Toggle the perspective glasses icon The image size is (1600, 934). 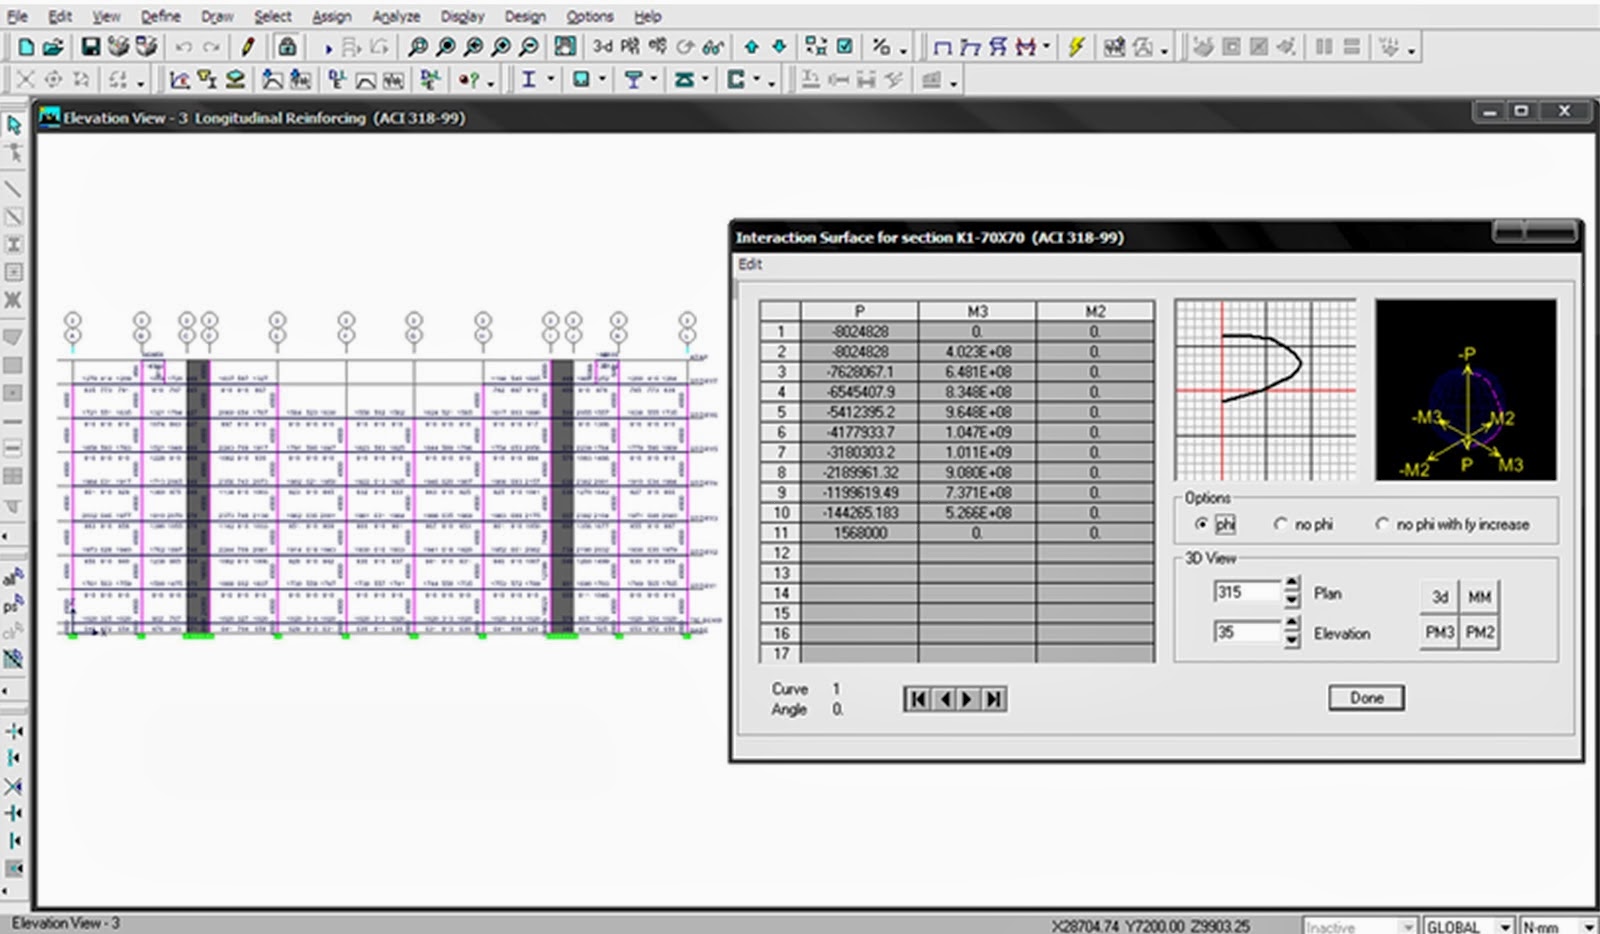point(713,47)
